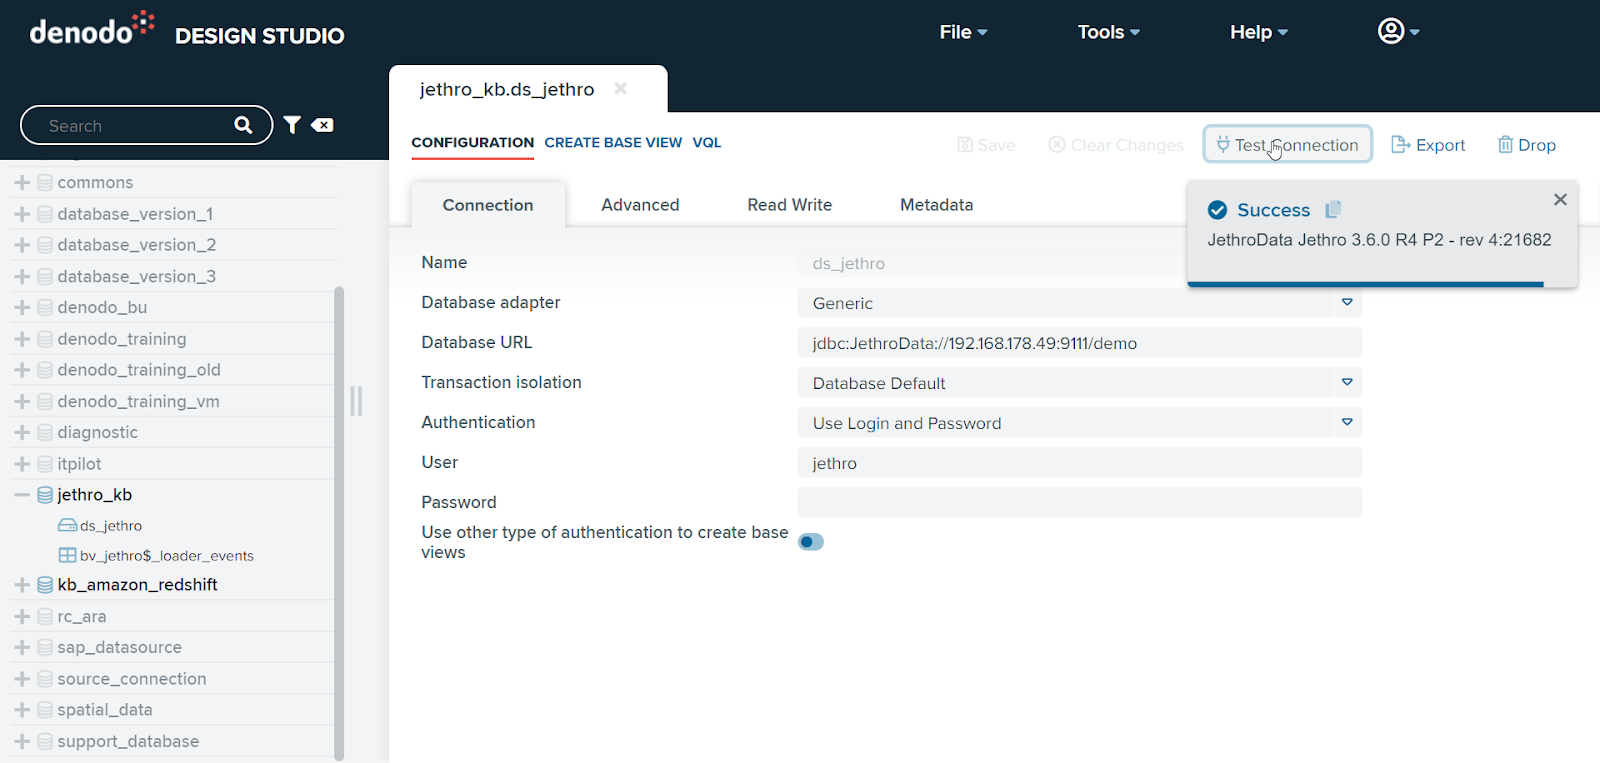Click the denodo_training database icon
Screen dimensions: 1600x763
coord(45,339)
